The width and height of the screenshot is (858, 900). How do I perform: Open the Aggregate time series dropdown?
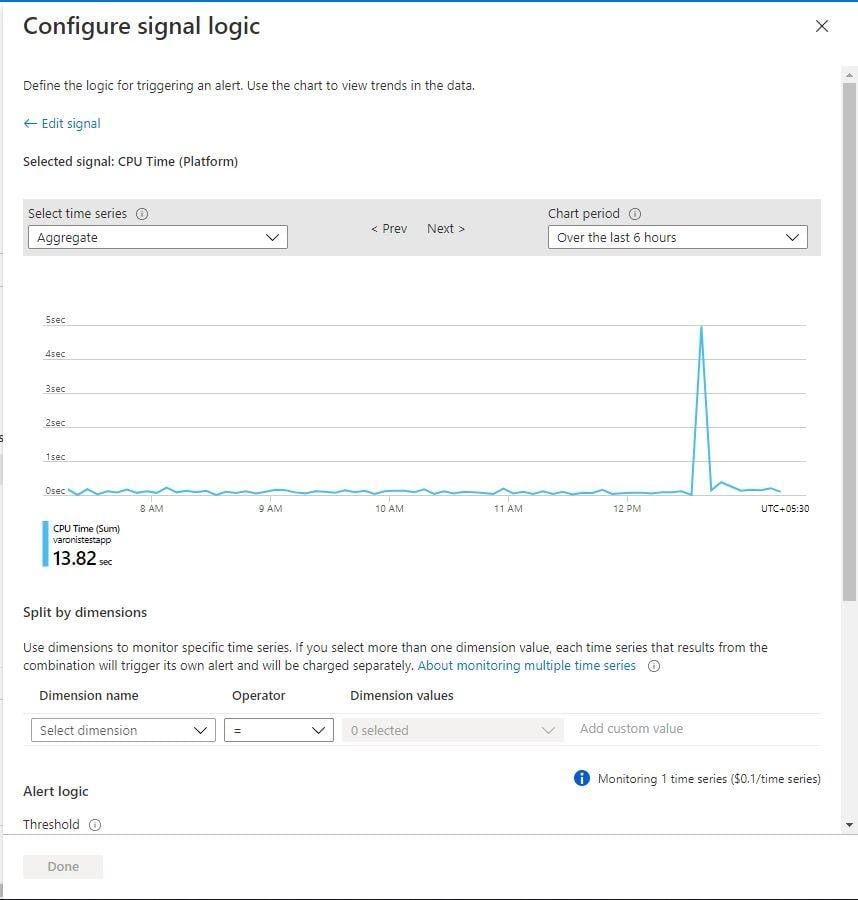coord(158,237)
